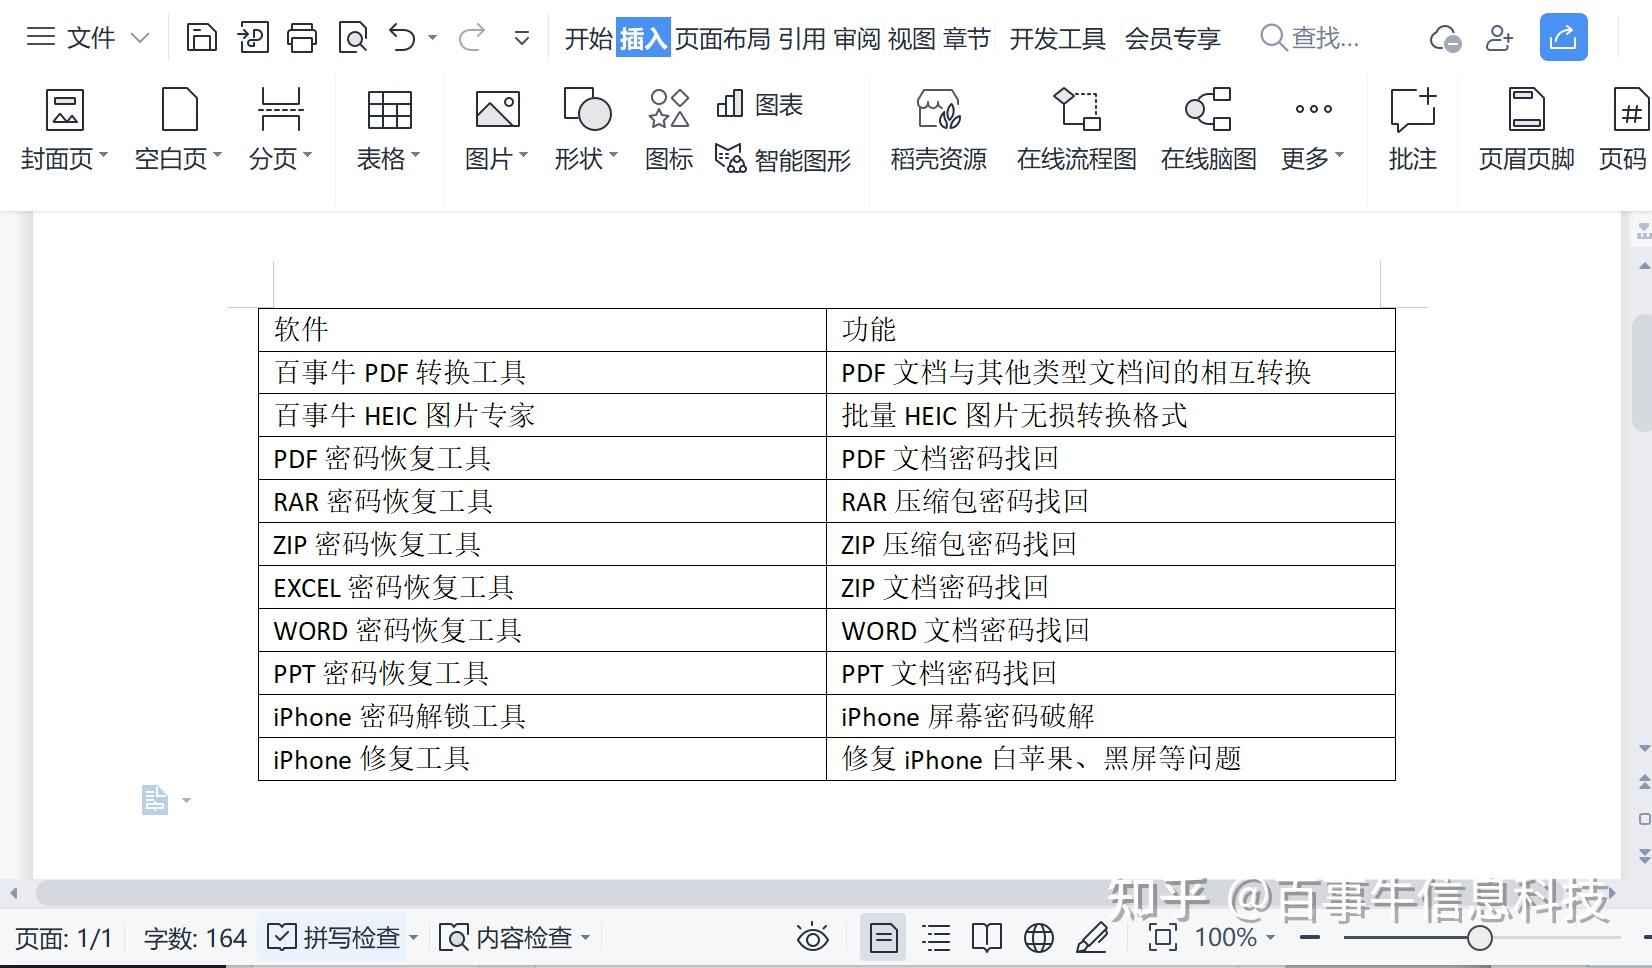Click the next page double-arrow on right edge

point(1644,855)
